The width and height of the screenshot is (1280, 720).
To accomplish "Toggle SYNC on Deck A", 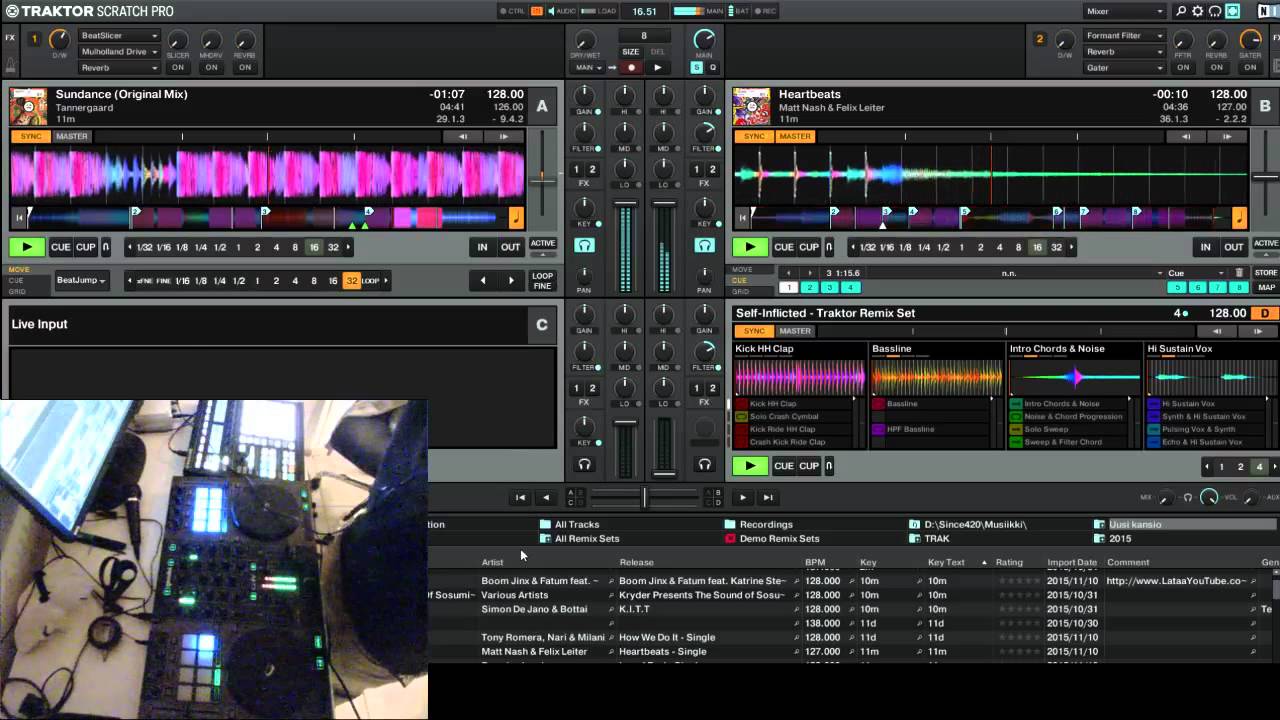I will click(x=31, y=136).
